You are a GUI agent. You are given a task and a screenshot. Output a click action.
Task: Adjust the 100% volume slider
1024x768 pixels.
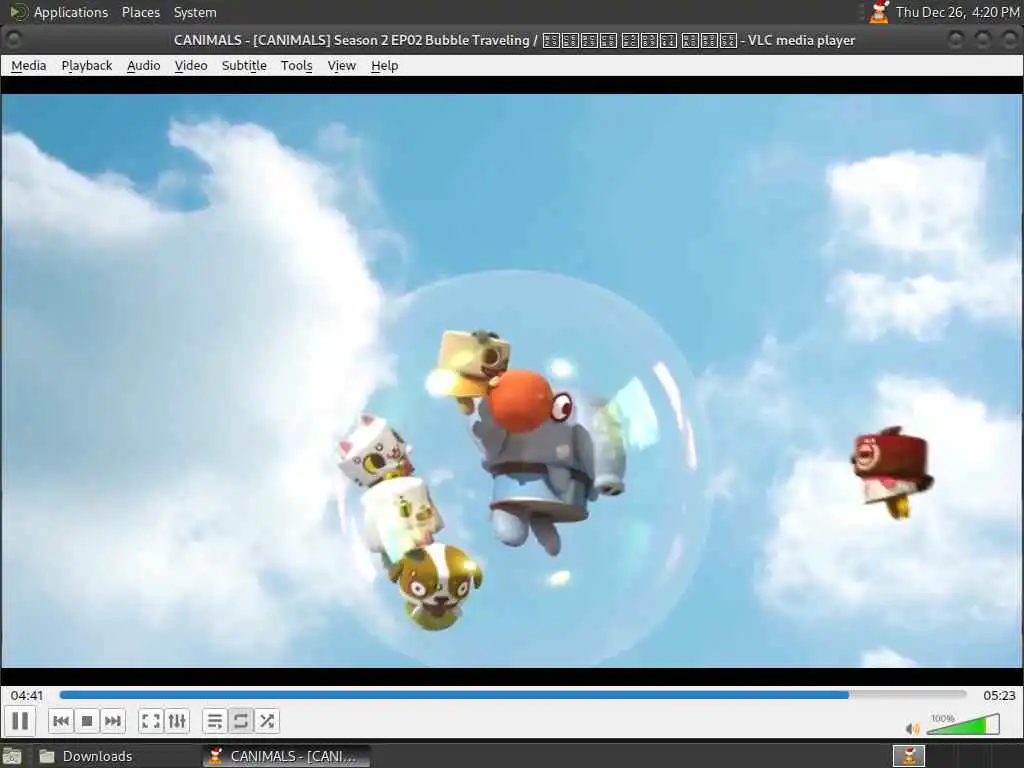(963, 724)
